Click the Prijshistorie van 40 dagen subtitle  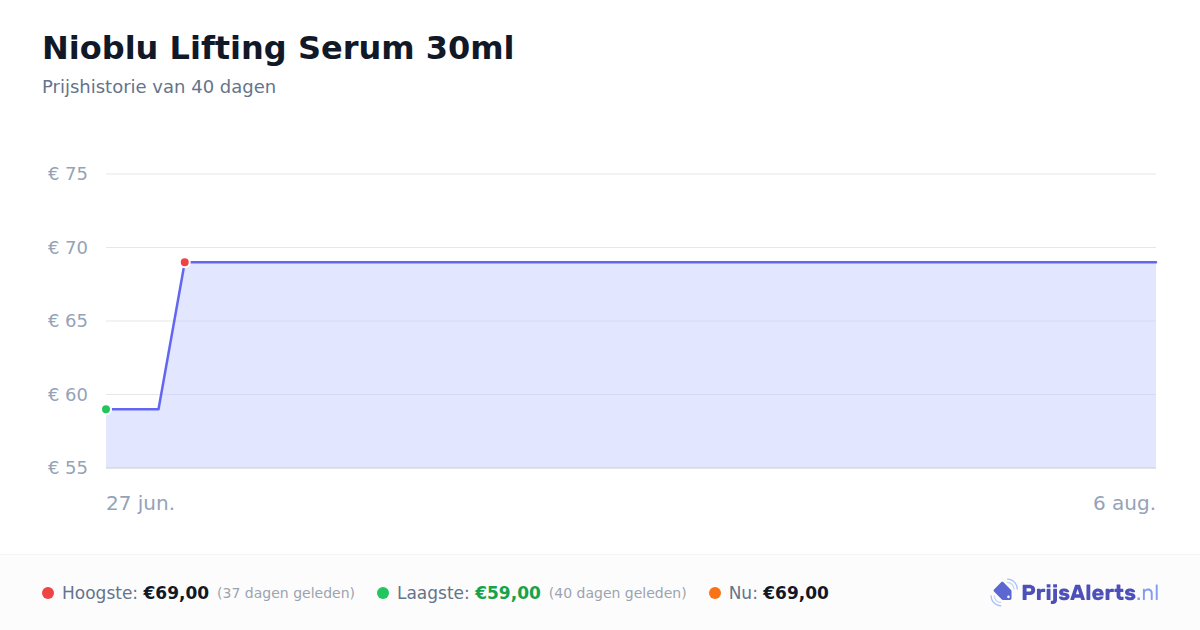click(159, 87)
